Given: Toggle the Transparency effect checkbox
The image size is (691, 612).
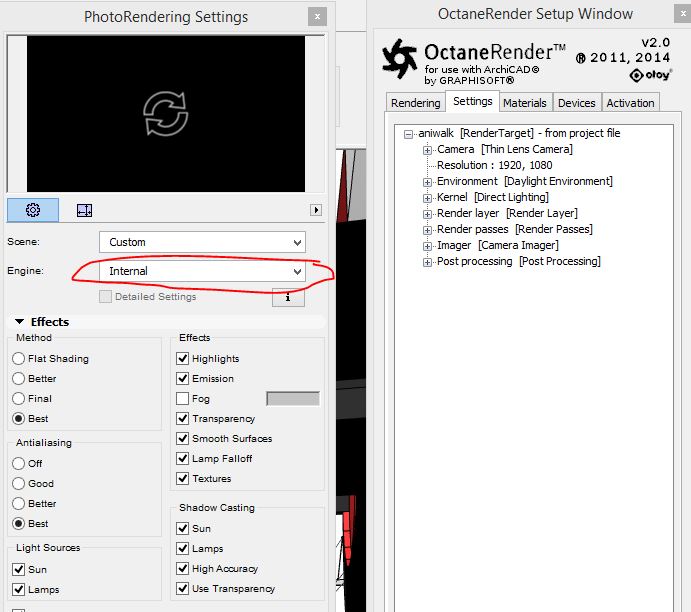Looking at the screenshot, I should pyautogui.click(x=182, y=418).
